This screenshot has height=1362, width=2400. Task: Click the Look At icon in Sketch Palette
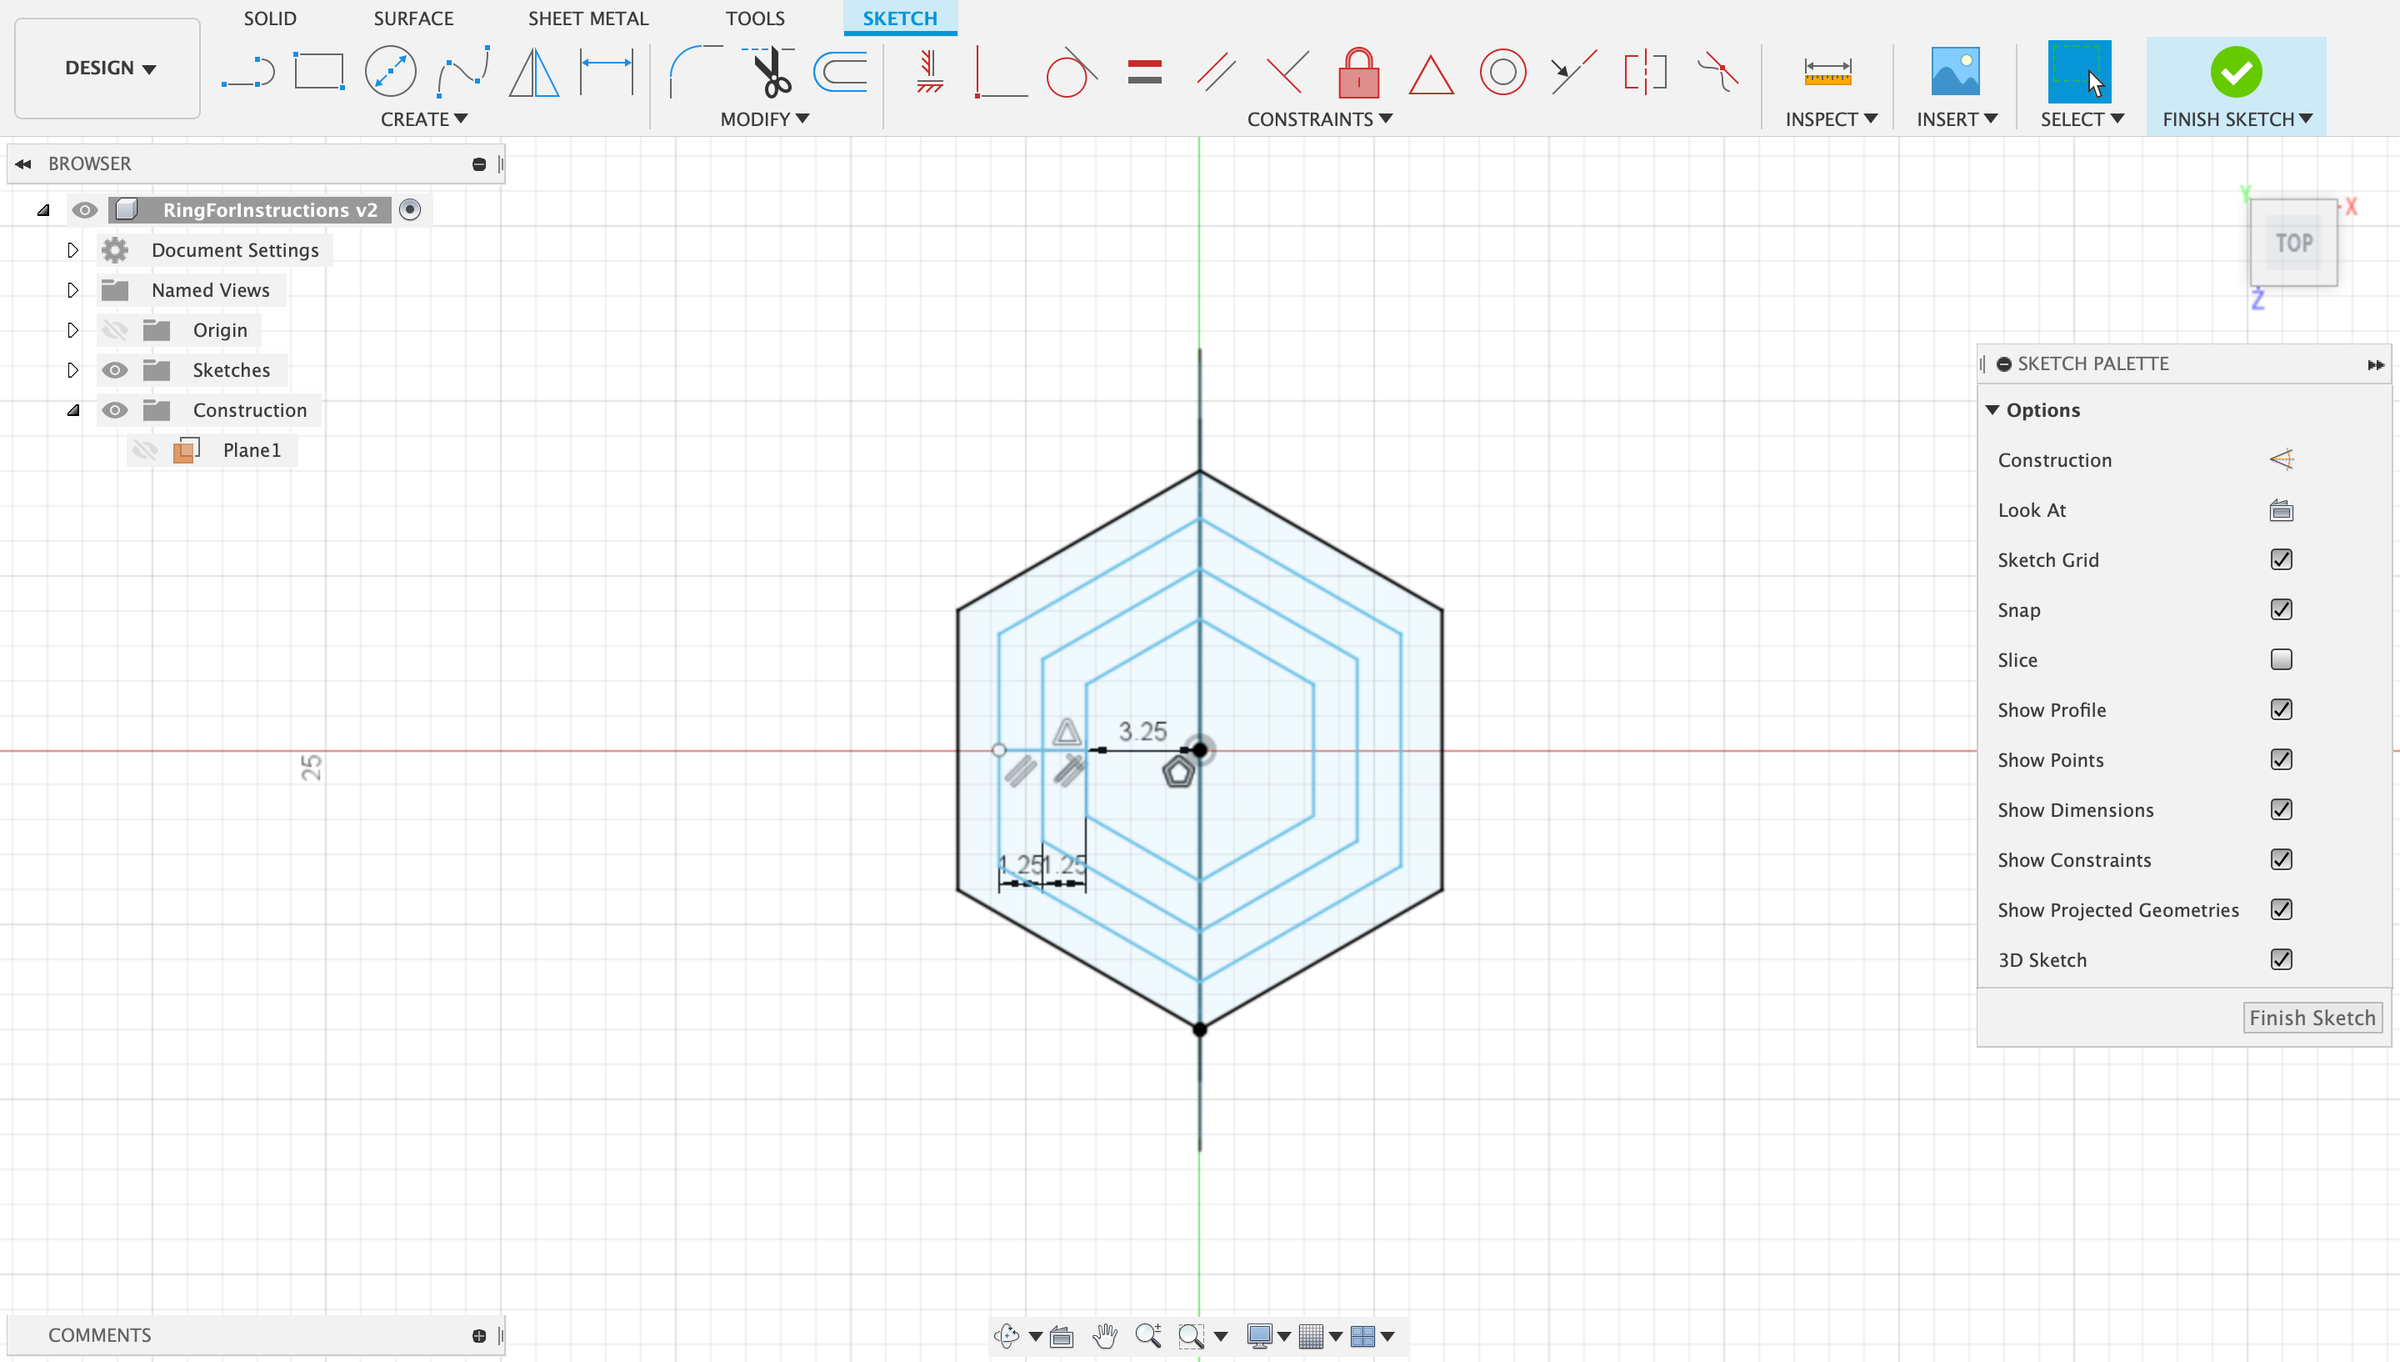coord(2281,509)
